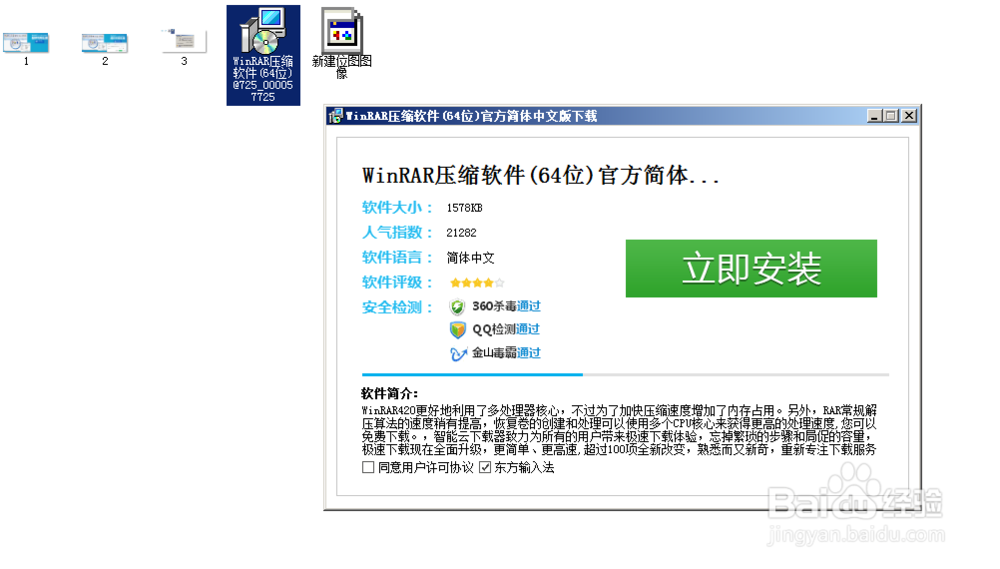Close the WinRAR download window
Screen dimensions: 1000x569
[909, 115]
